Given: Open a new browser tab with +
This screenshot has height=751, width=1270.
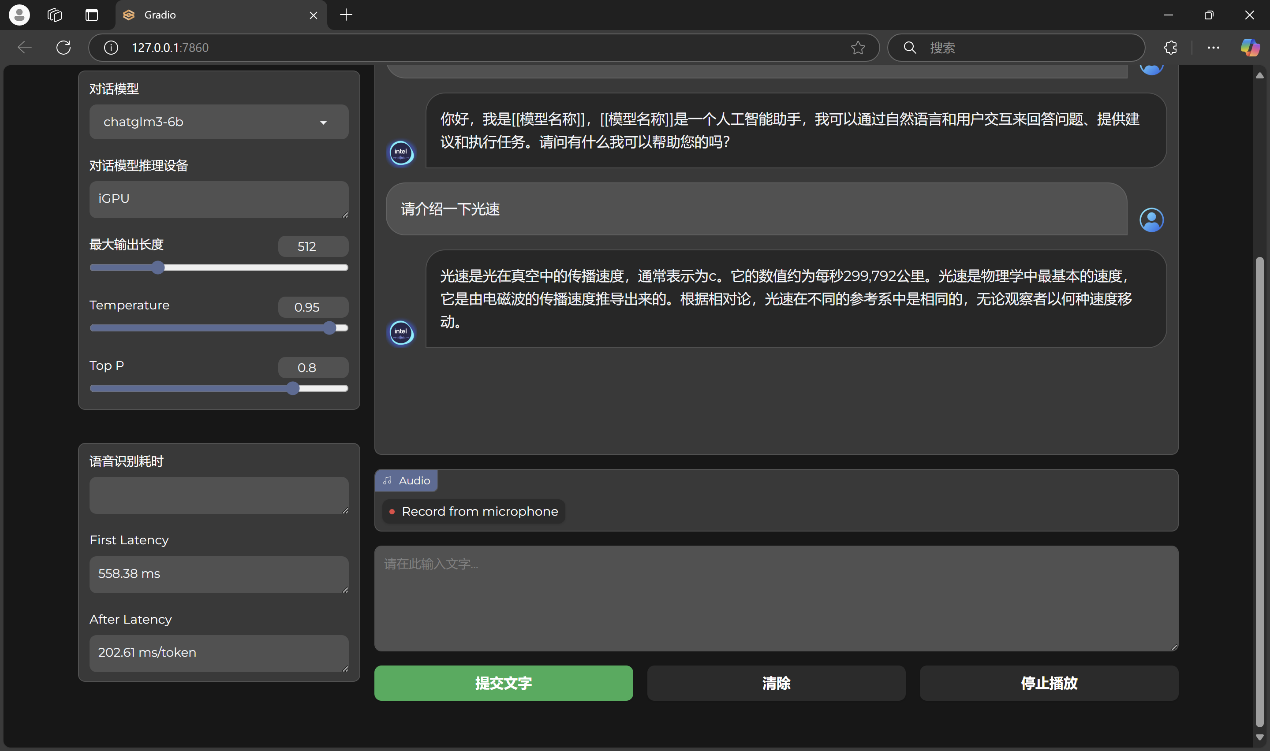Looking at the screenshot, I should tap(346, 15).
